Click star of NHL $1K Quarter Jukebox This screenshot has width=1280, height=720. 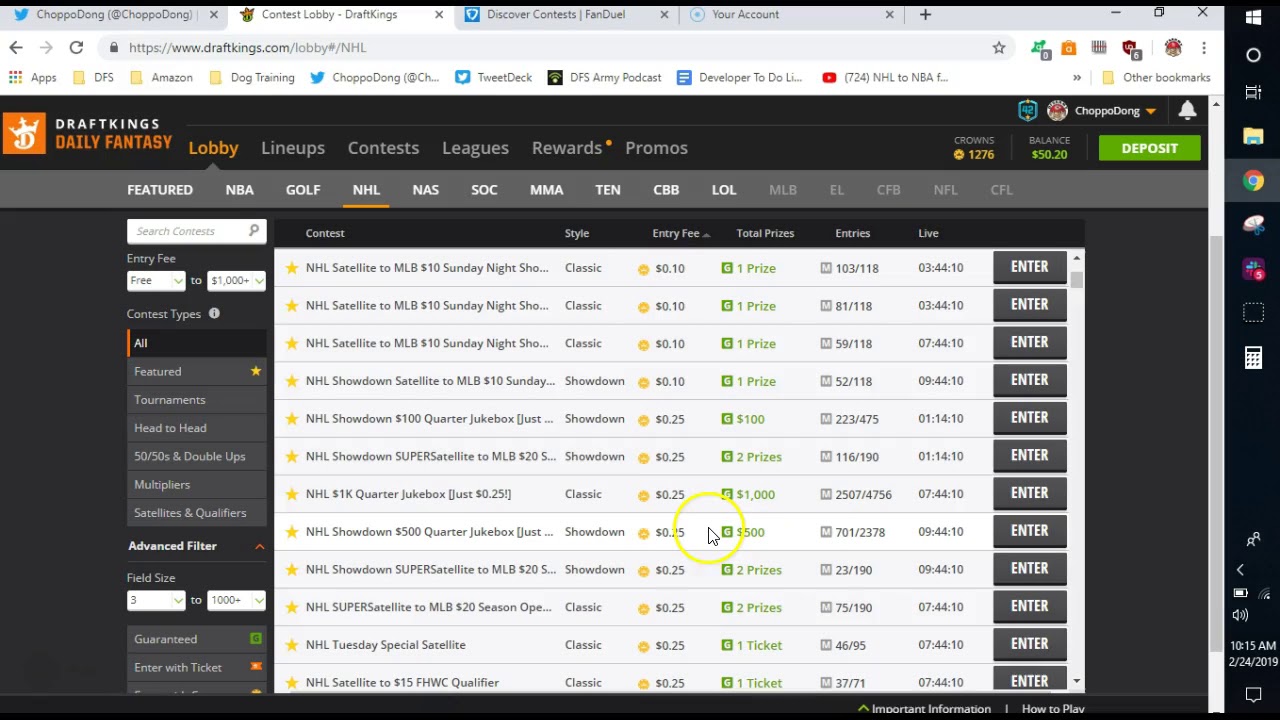(292, 494)
